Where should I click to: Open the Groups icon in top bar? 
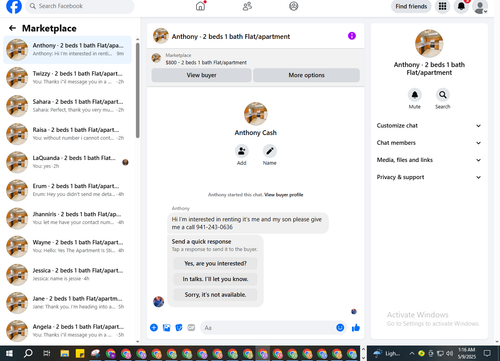(x=294, y=6)
